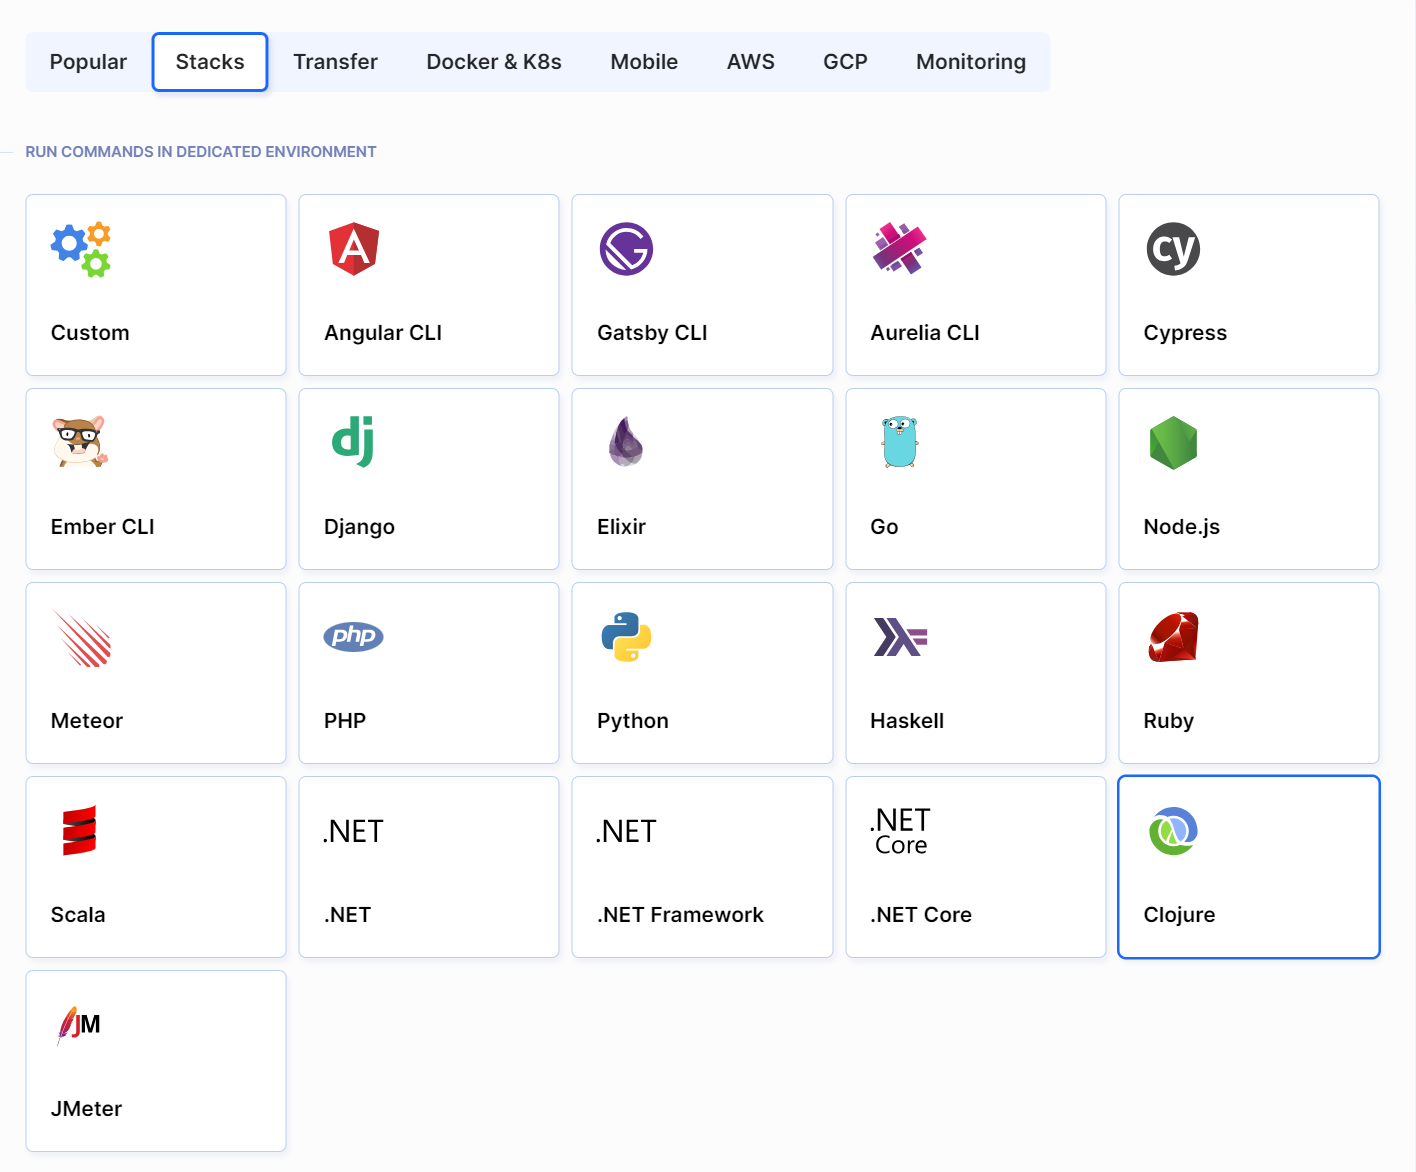
Task: Go to the Transfer tab
Action: tap(335, 62)
